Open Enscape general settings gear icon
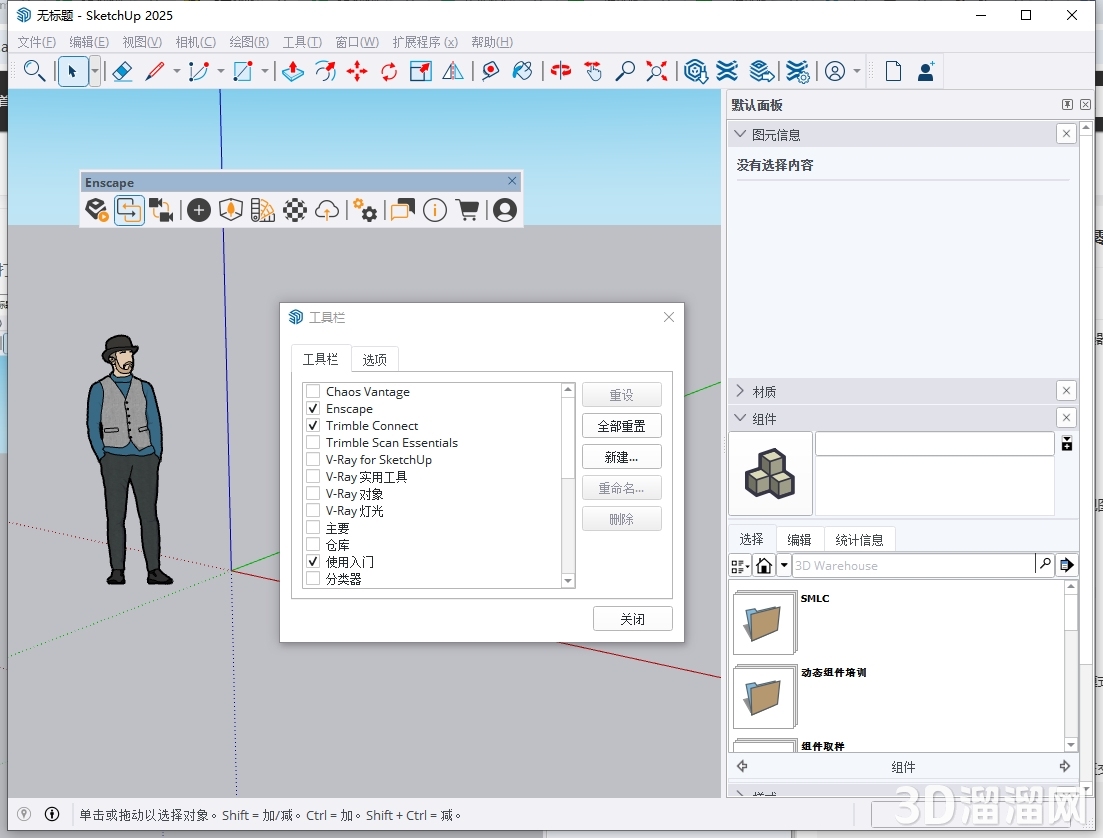Image resolution: width=1103 pixels, height=838 pixels. click(365, 210)
